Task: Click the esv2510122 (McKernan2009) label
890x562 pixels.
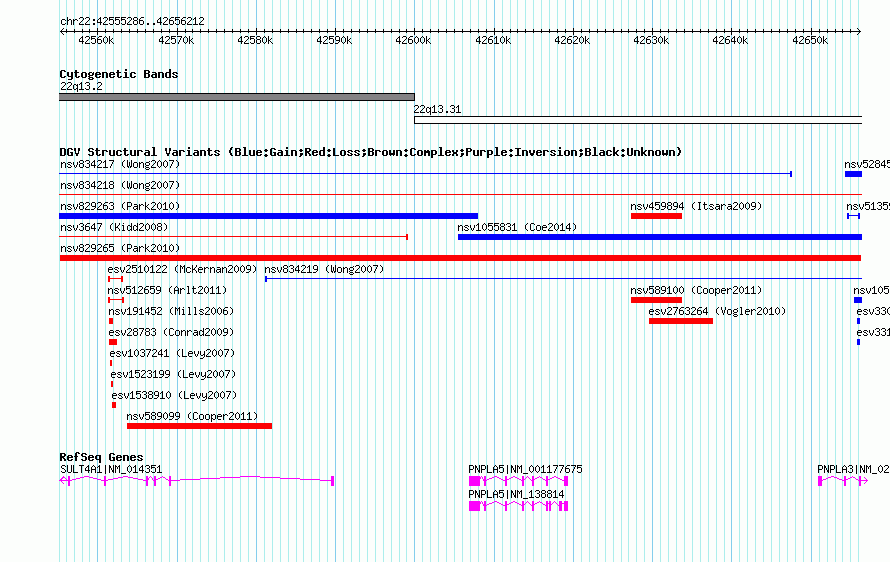Action: [x=182, y=269]
